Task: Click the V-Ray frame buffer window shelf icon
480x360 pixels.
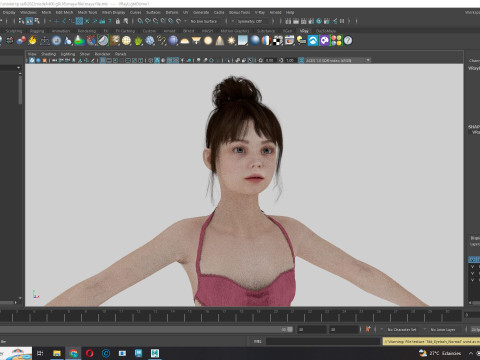Action: [289, 41]
